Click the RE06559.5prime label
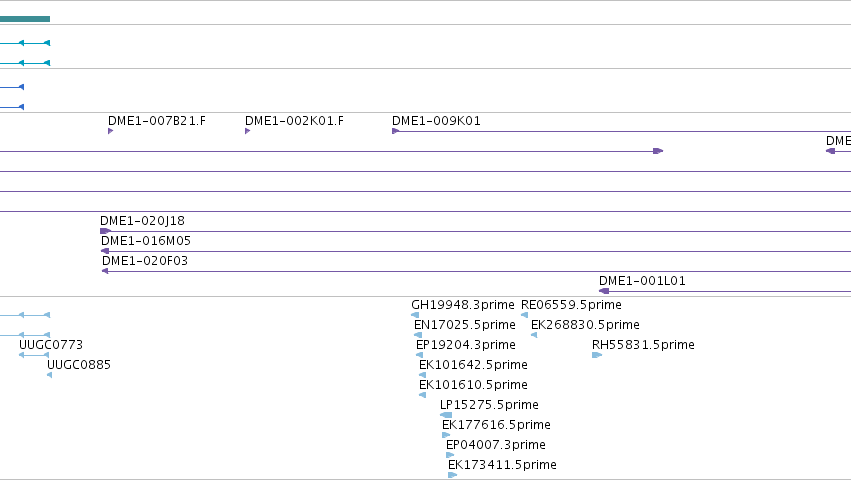 click(571, 305)
